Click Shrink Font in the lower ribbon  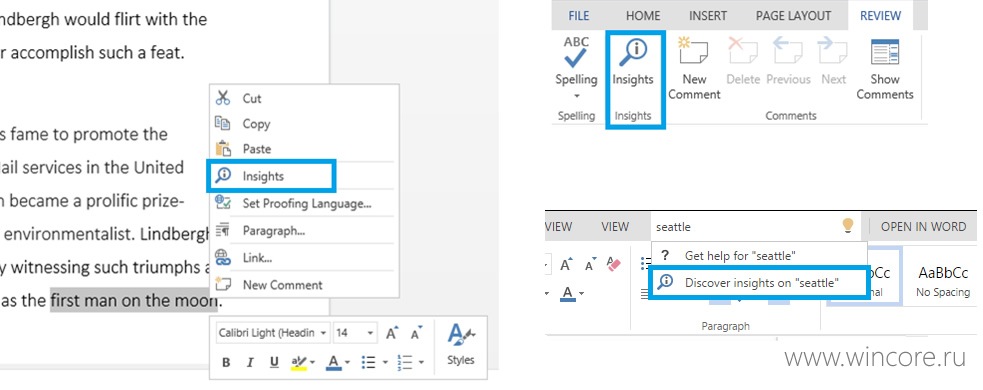click(x=590, y=265)
